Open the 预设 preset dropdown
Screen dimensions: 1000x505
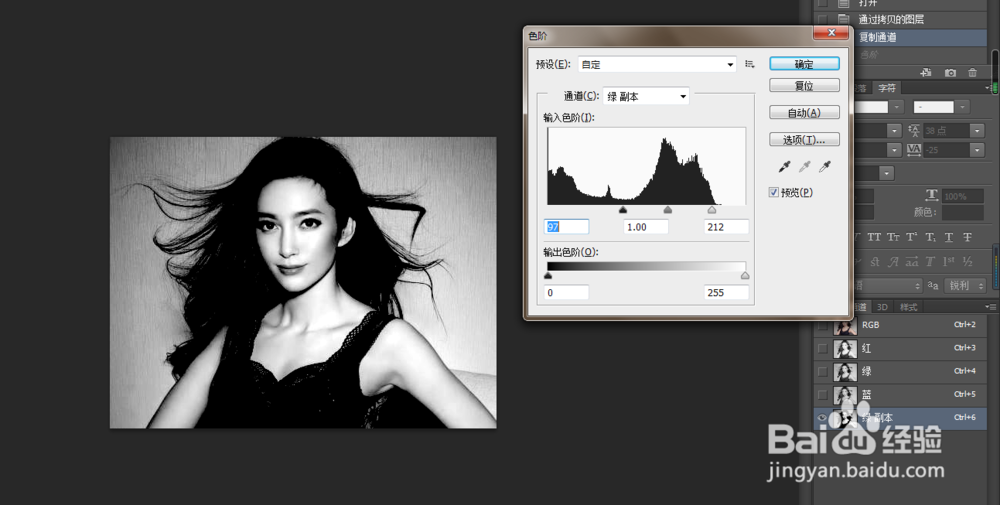pos(657,64)
